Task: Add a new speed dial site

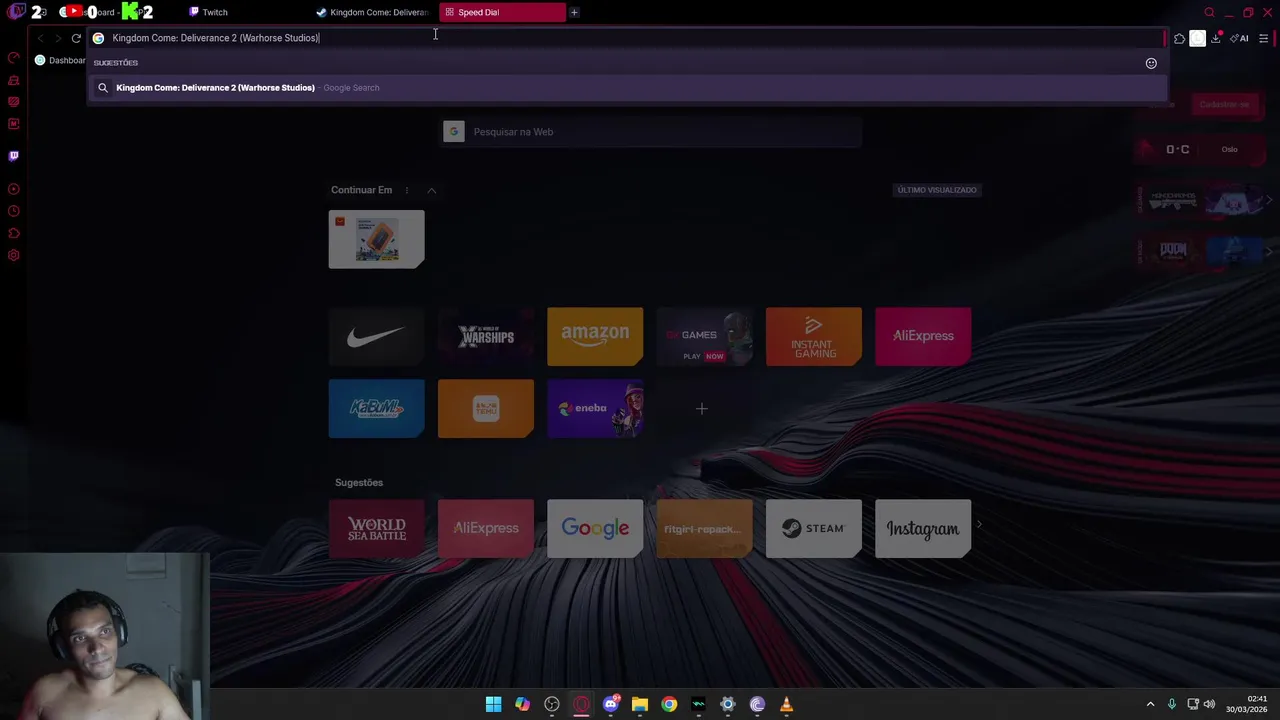Action: pyautogui.click(x=702, y=408)
